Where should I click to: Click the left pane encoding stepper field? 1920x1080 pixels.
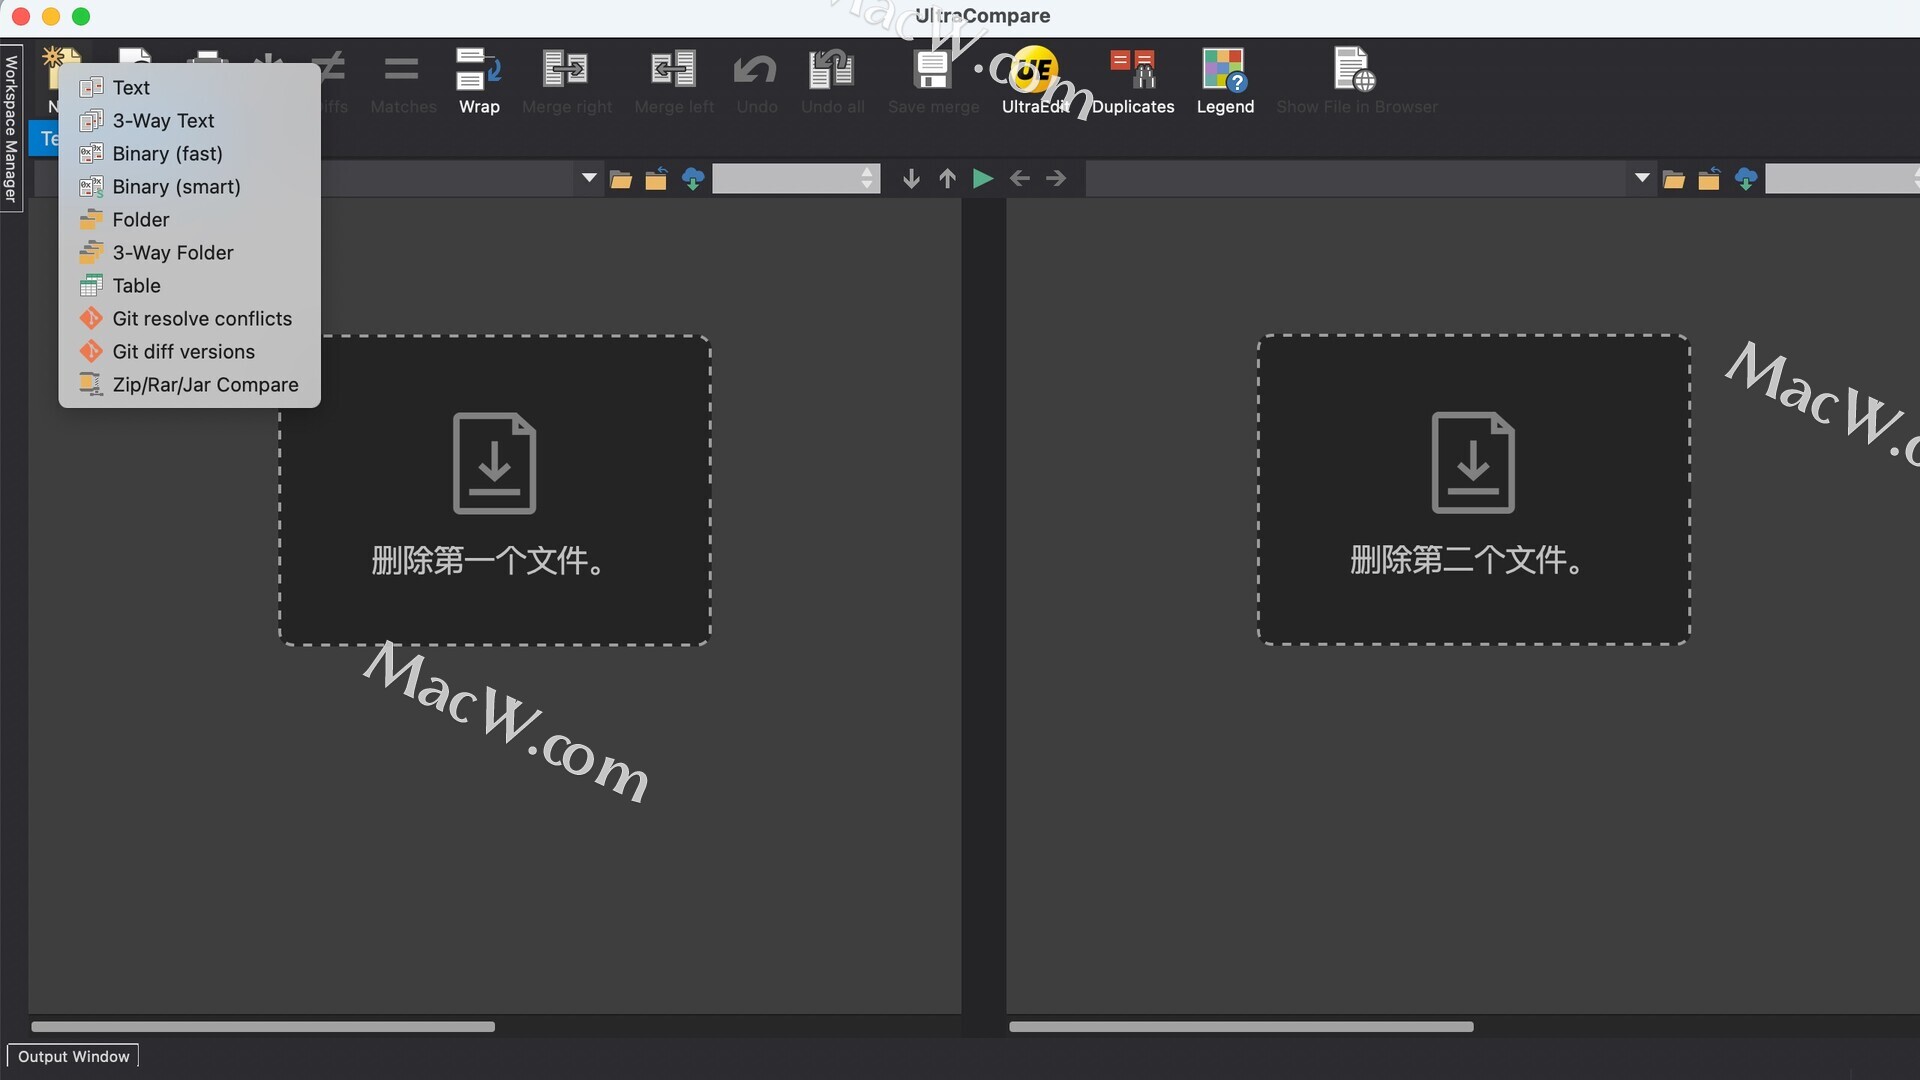click(x=796, y=178)
